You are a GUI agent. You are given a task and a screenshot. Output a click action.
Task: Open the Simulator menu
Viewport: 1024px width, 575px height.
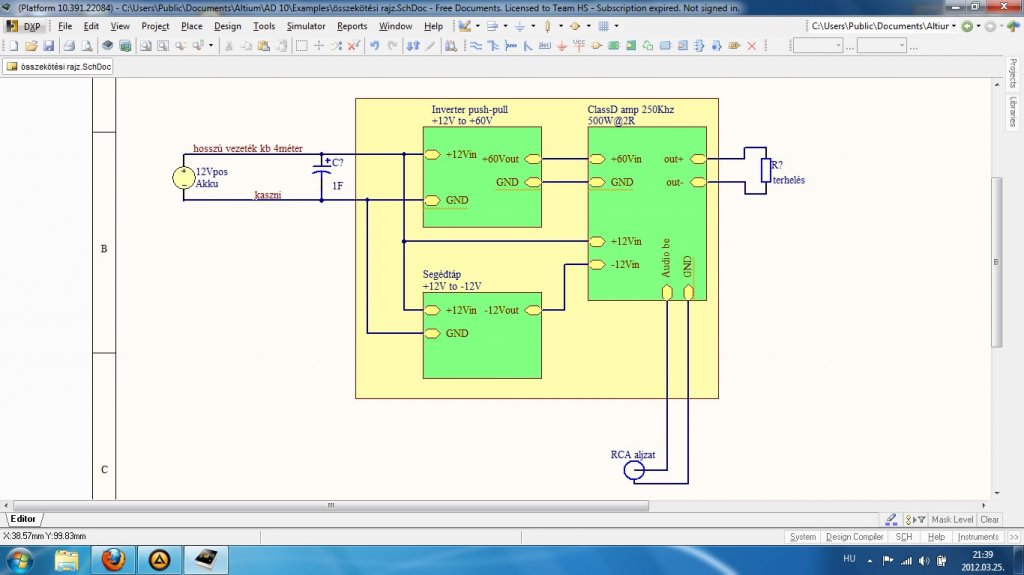306,26
